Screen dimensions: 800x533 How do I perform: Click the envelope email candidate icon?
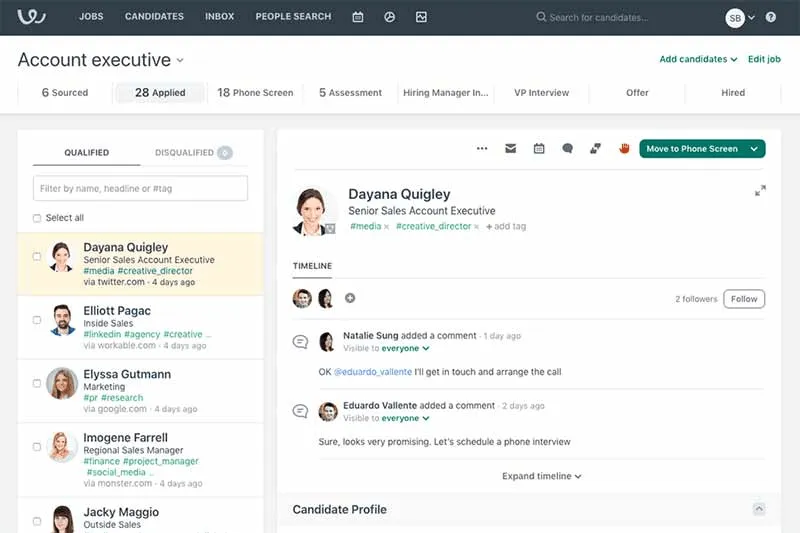pos(511,148)
